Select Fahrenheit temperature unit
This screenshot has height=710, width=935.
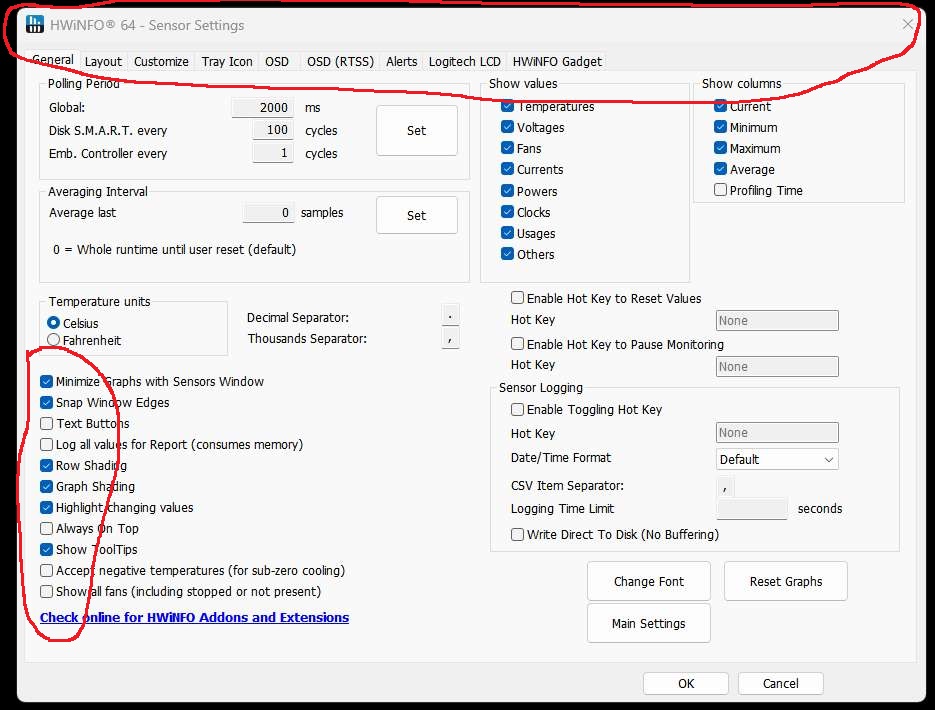click(x=53, y=340)
